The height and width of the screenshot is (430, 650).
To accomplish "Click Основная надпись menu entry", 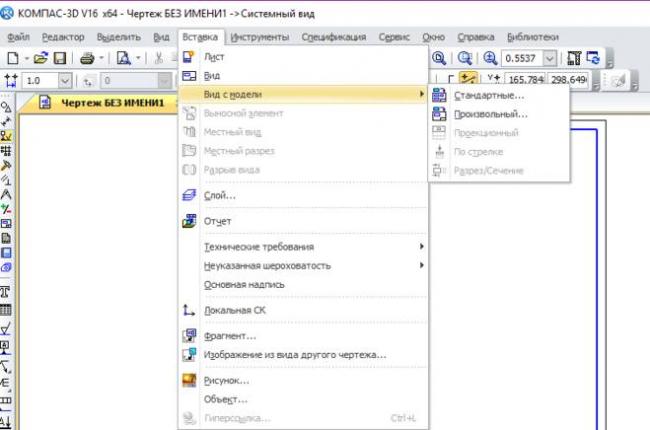I will coord(244,284).
